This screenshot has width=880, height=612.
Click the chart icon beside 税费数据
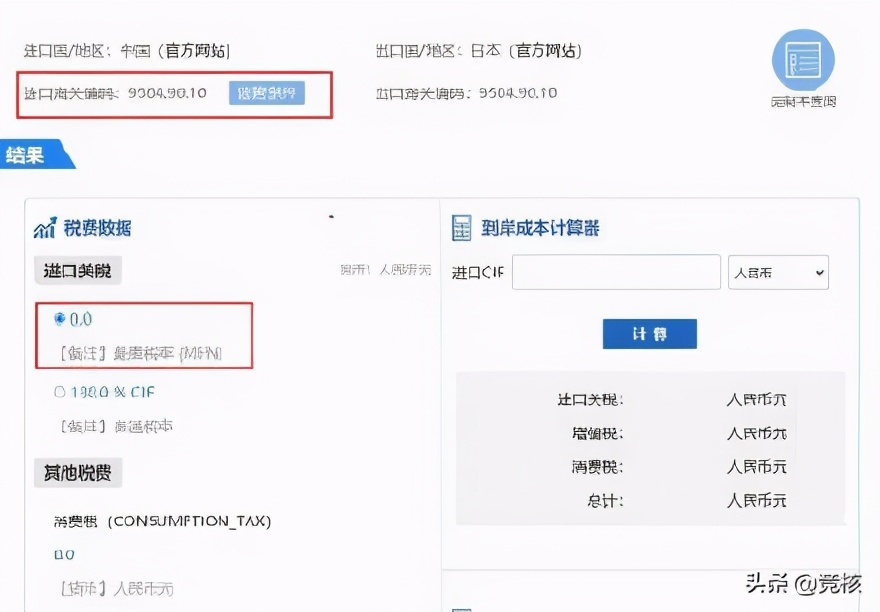coord(44,228)
